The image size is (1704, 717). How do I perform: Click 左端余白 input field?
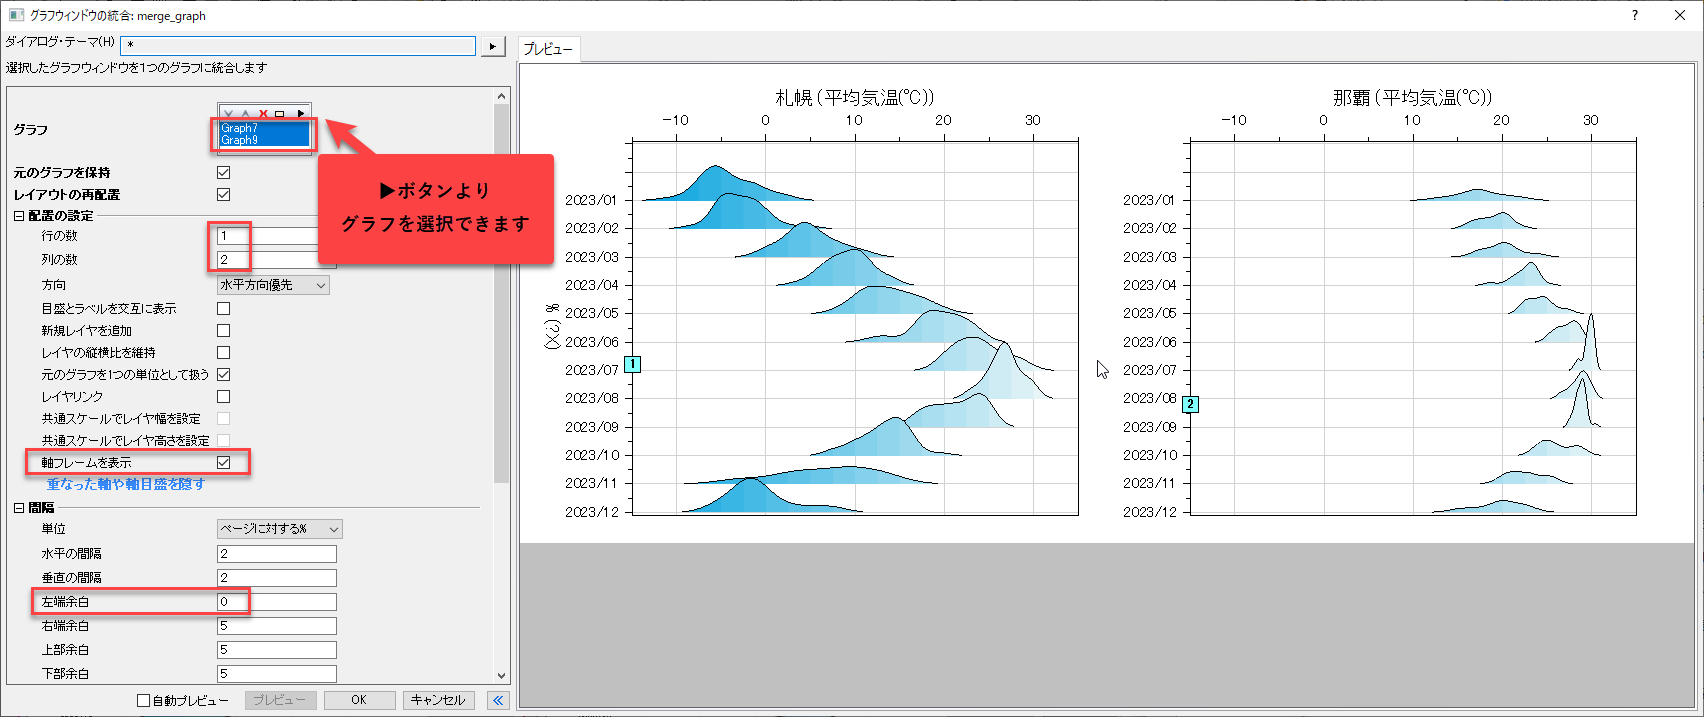point(277,602)
